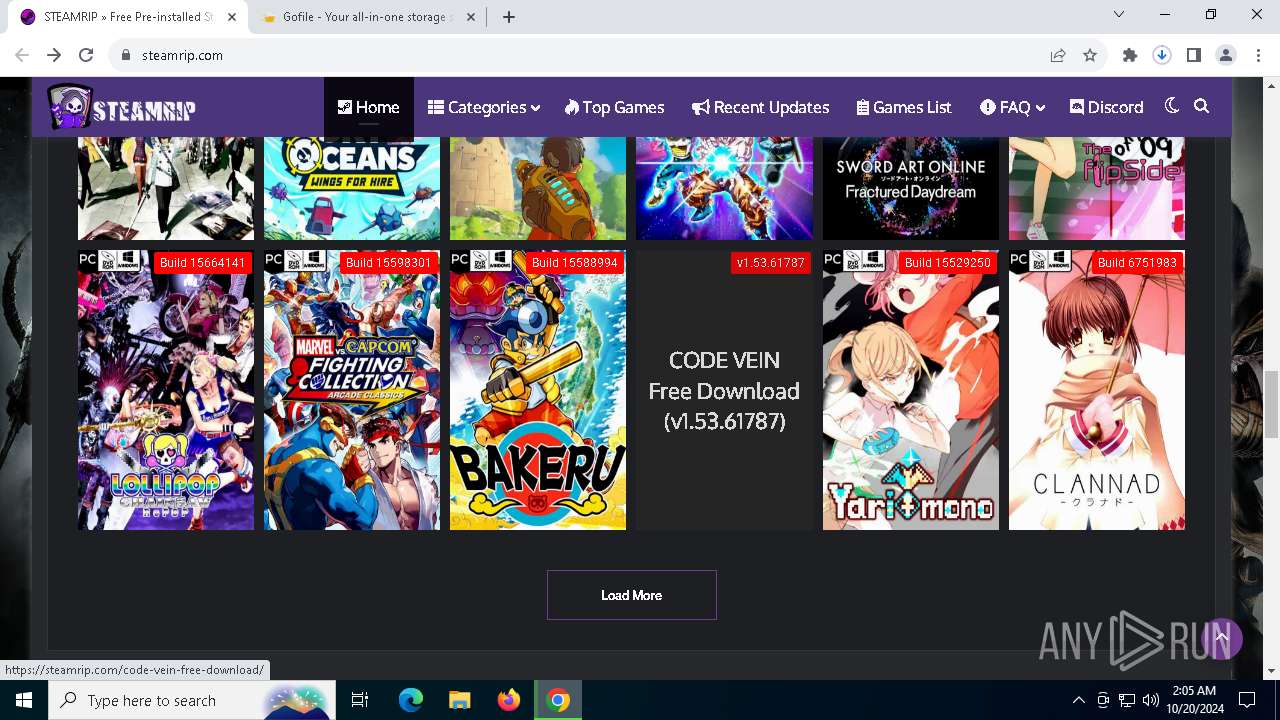
Task: Click the page vertical scrollbar thumb
Action: click(x=1272, y=404)
